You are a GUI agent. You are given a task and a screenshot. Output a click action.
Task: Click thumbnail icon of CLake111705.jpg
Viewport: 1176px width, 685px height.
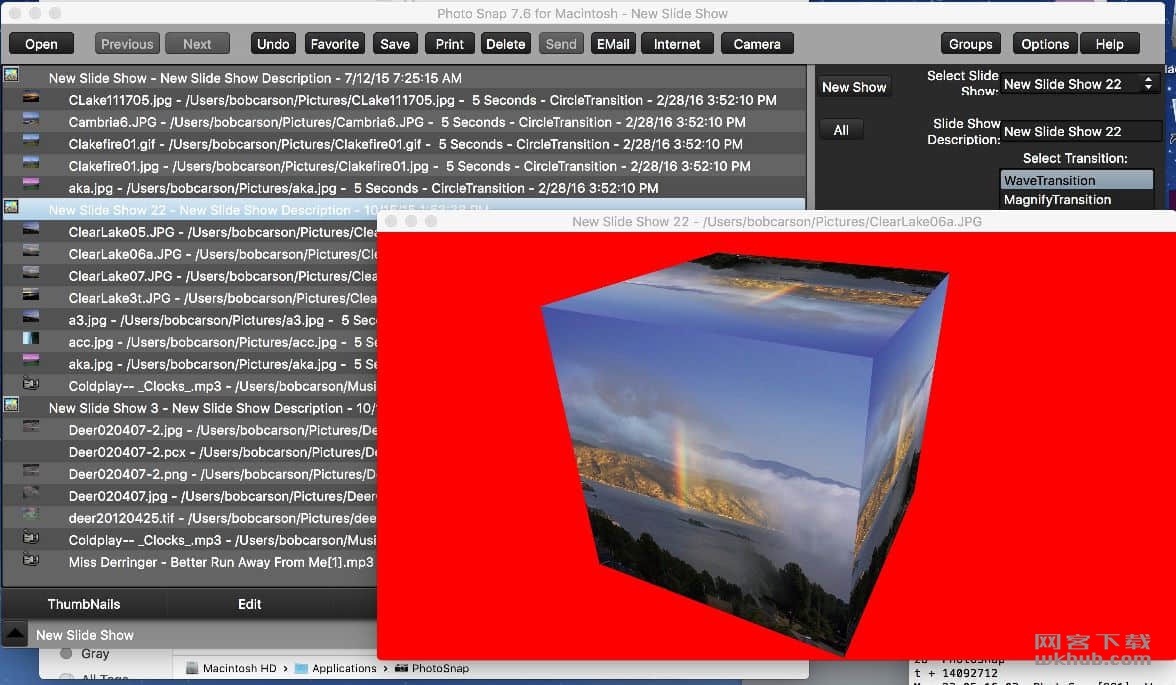coord(31,98)
